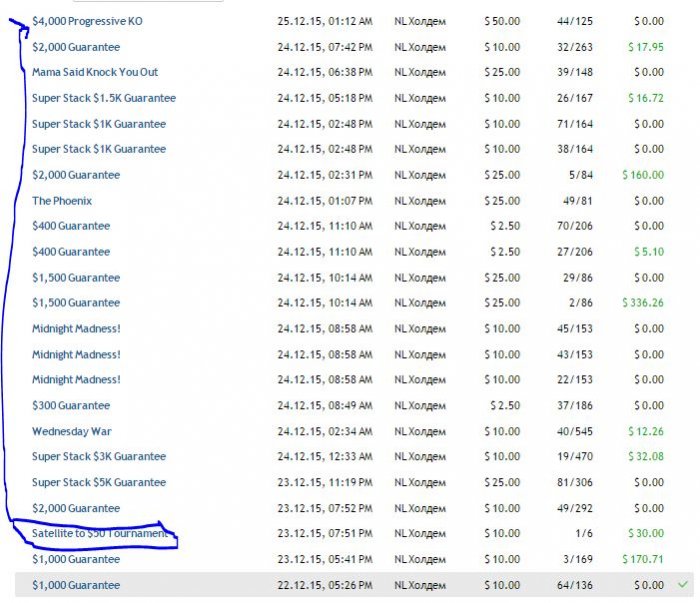Open $400 Guarantee link in the 70/206 row
The height and width of the screenshot is (603, 700).
pos(71,226)
